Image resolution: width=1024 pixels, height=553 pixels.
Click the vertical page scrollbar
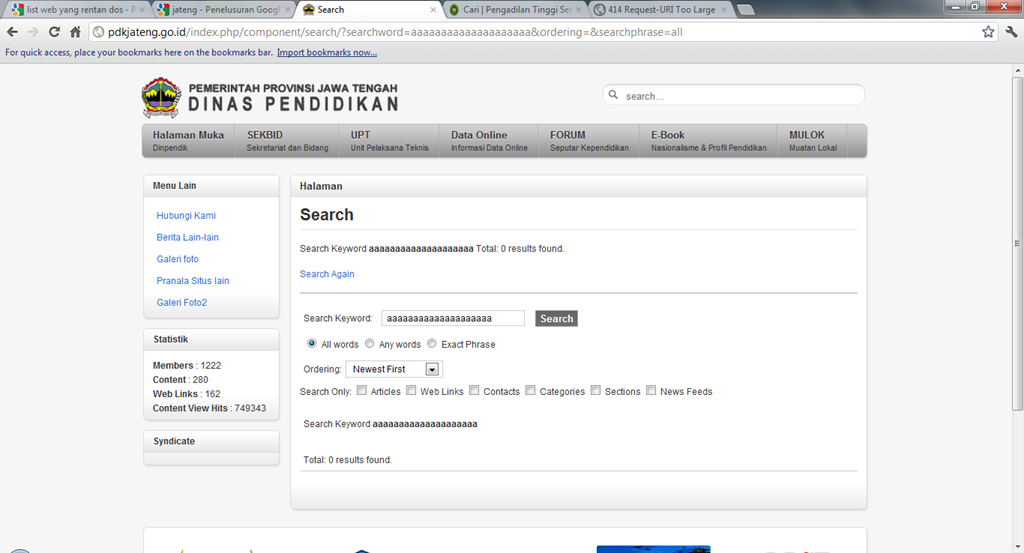click(x=1017, y=244)
